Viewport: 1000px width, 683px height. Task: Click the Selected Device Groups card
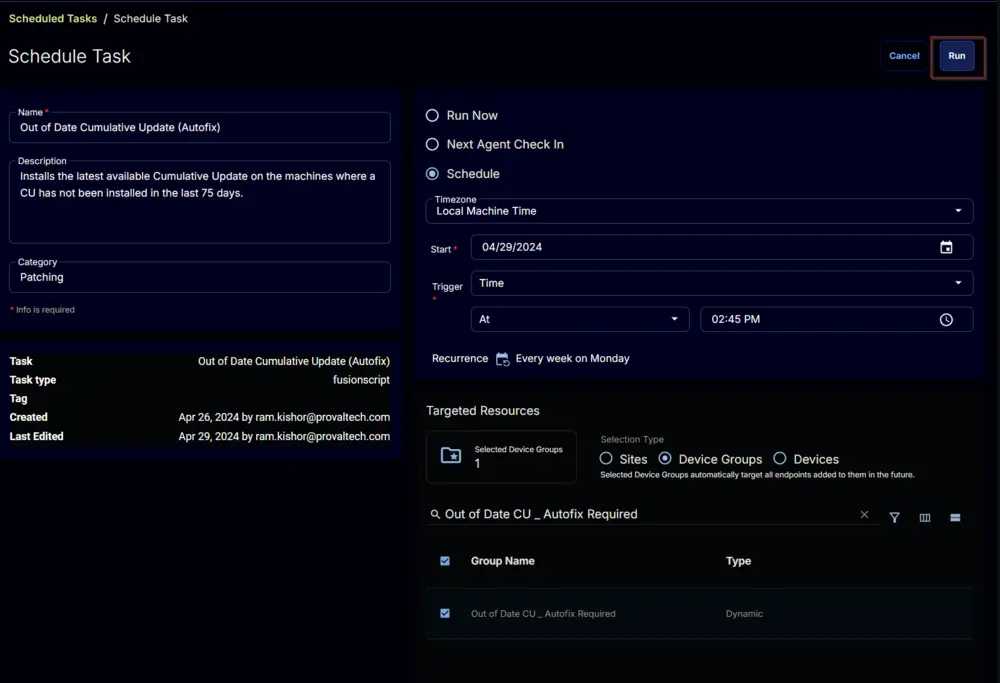point(501,457)
